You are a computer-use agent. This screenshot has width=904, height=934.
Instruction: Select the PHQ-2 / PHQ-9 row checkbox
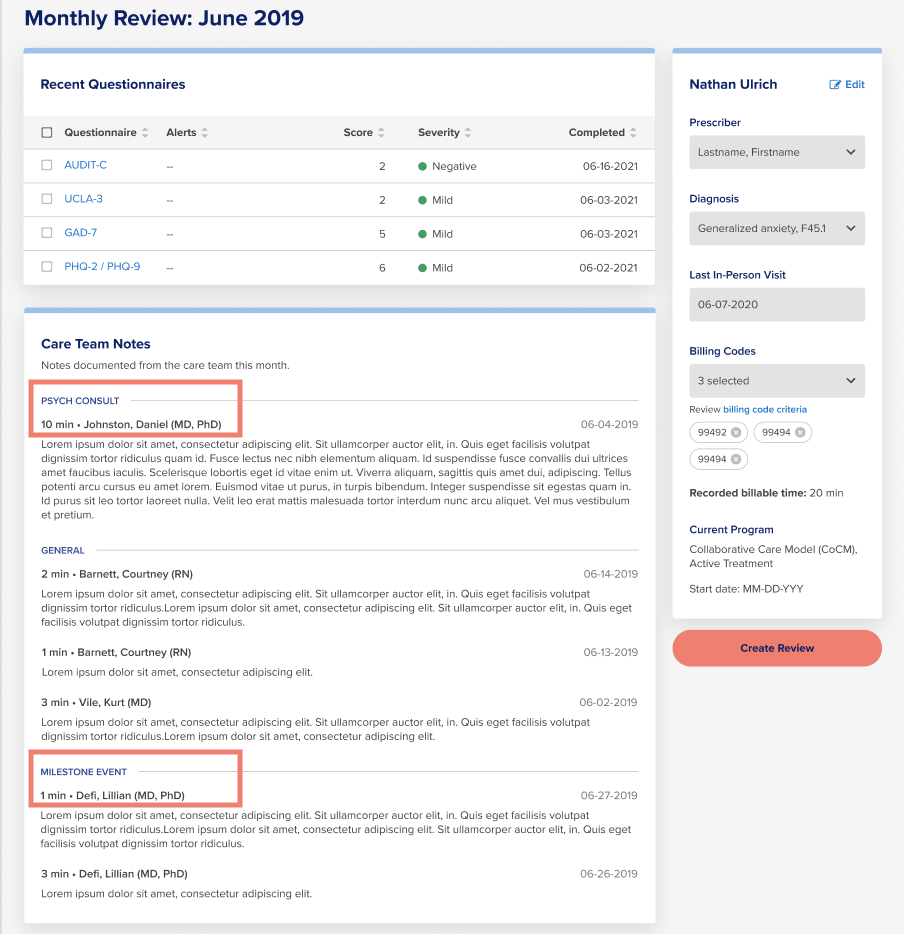coord(47,267)
